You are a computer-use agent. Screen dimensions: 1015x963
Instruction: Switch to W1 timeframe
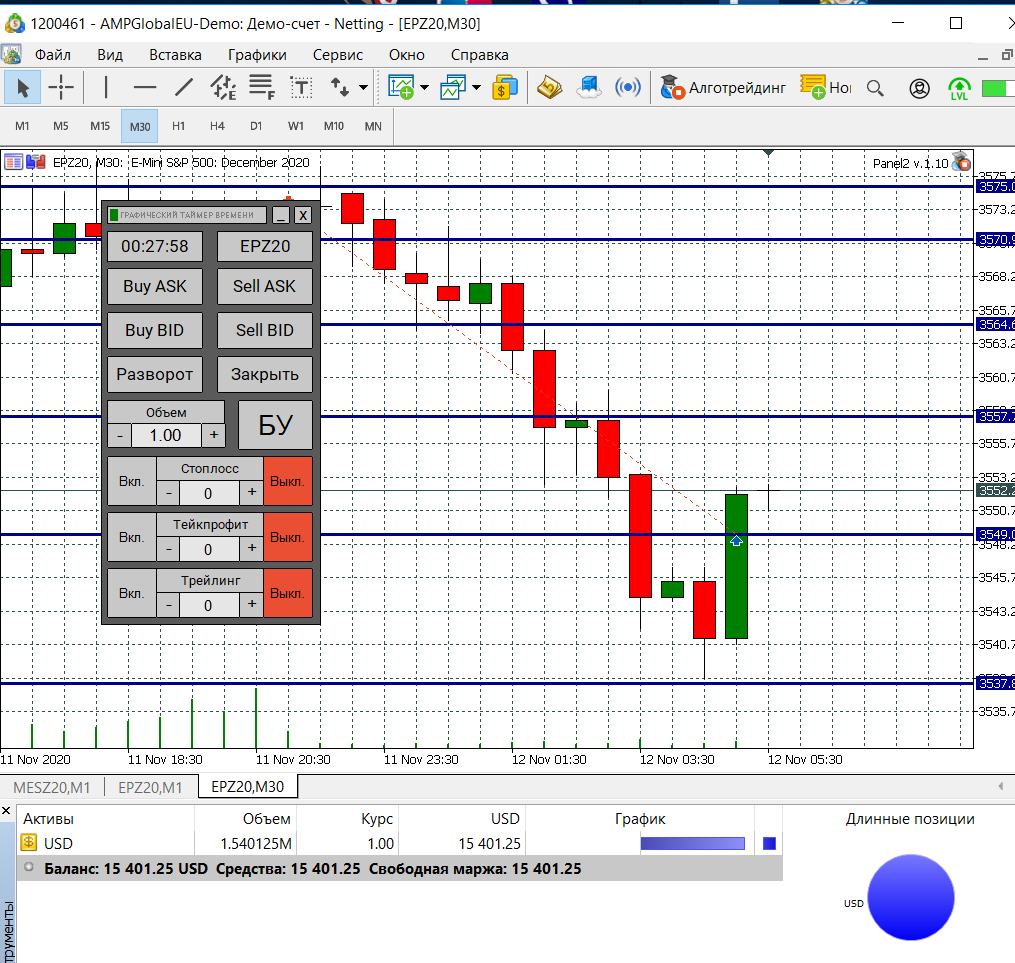(x=296, y=126)
